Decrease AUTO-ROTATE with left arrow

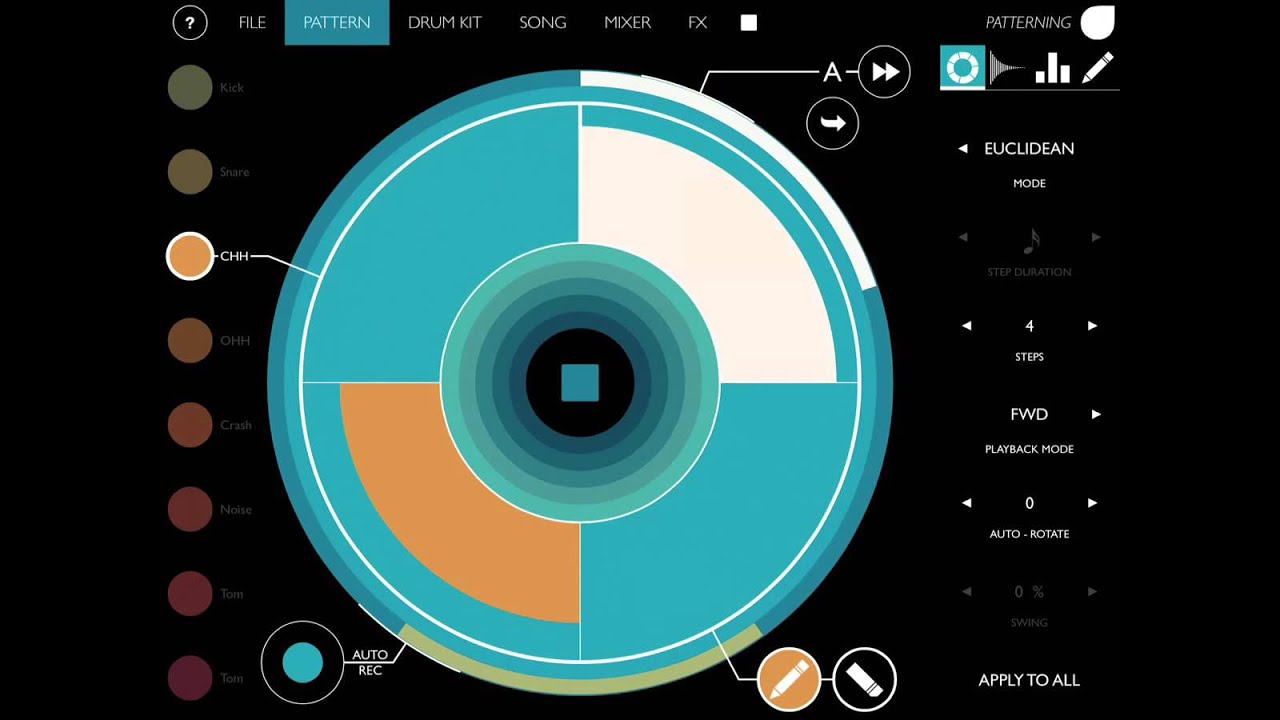[966, 503]
